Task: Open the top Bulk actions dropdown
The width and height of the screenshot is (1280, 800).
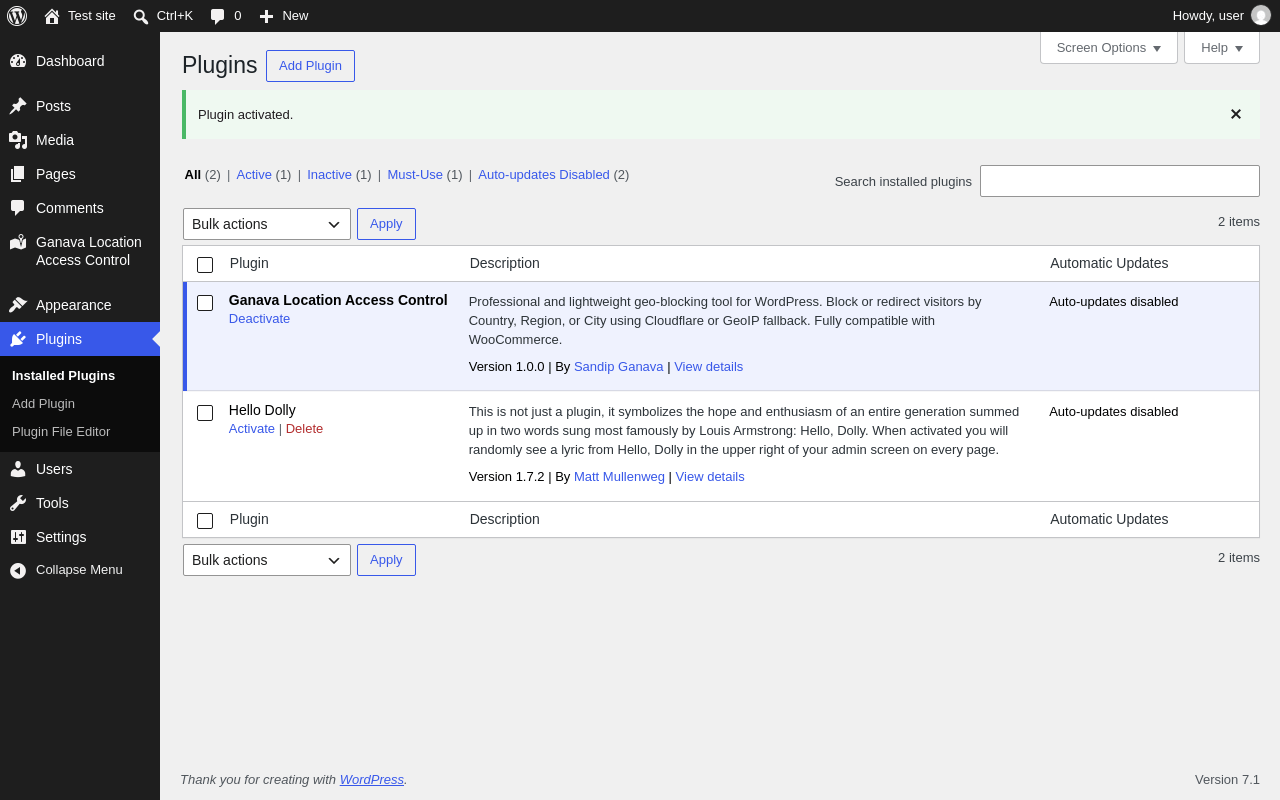Action: pyautogui.click(x=267, y=224)
